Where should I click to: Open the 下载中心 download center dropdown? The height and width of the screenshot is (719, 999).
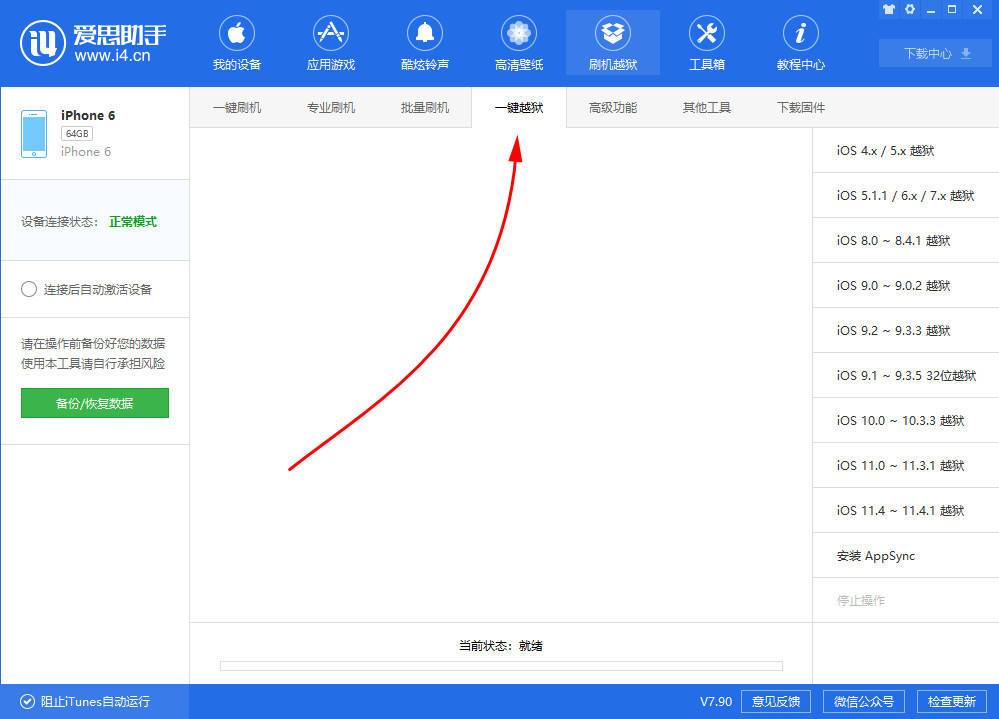pyautogui.click(x=934, y=53)
